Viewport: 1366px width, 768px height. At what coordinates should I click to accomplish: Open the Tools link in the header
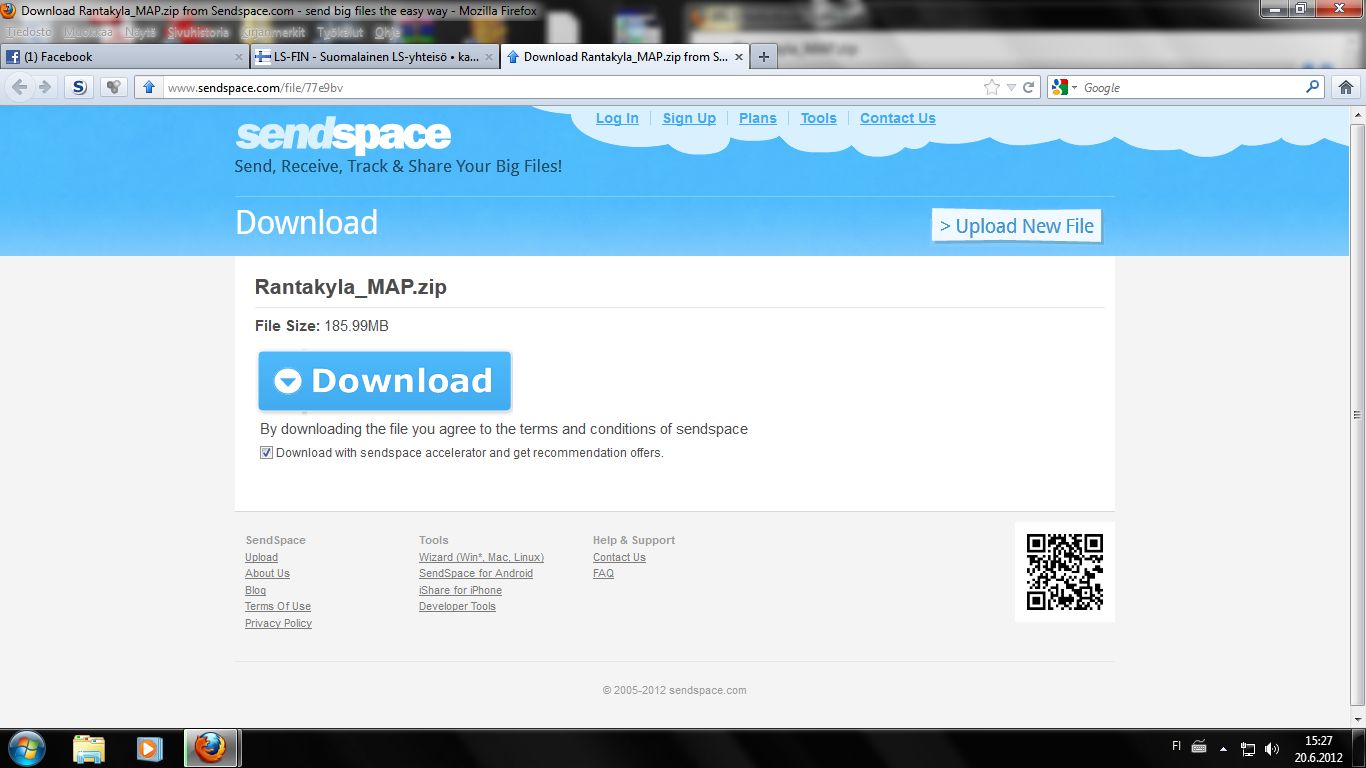tap(818, 118)
